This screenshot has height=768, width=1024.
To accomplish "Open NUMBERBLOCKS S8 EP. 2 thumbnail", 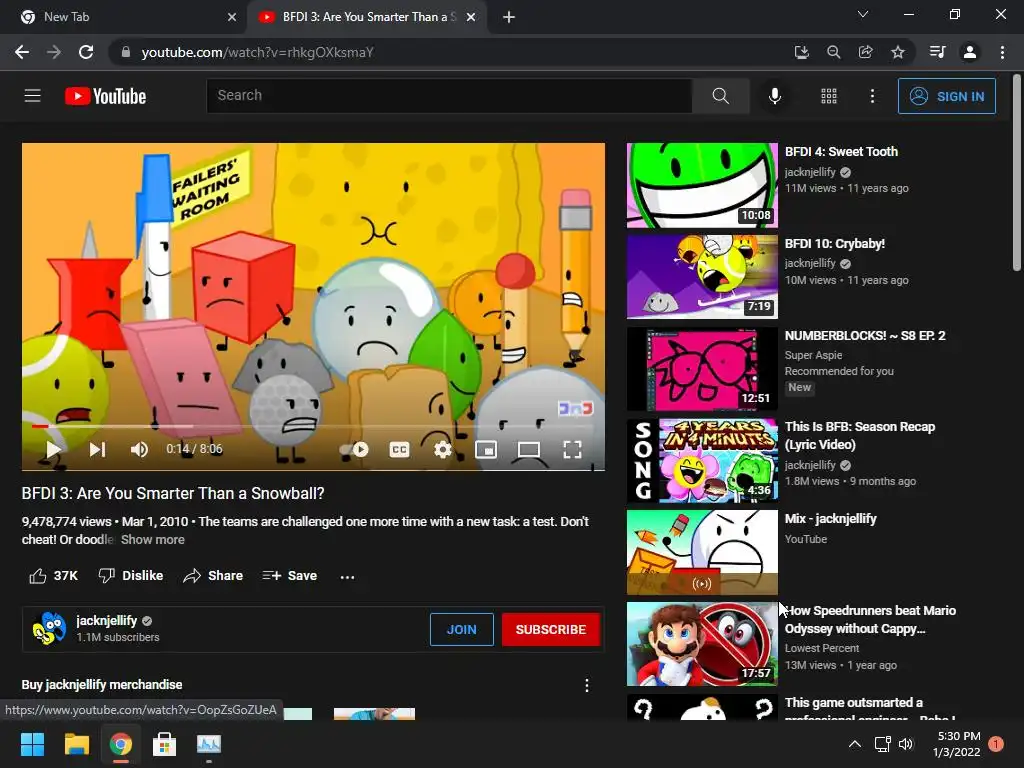I will 702,369.
